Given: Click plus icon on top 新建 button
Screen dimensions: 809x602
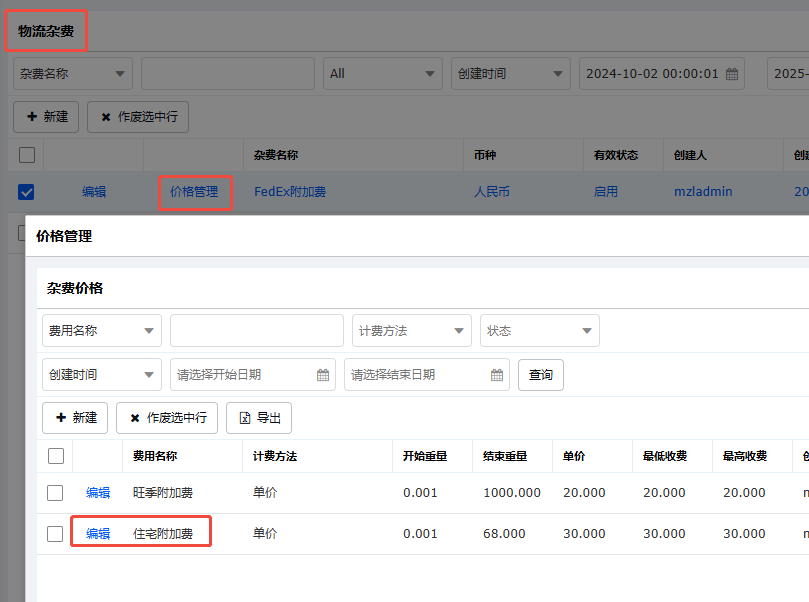Looking at the screenshot, I should pos(32,117).
